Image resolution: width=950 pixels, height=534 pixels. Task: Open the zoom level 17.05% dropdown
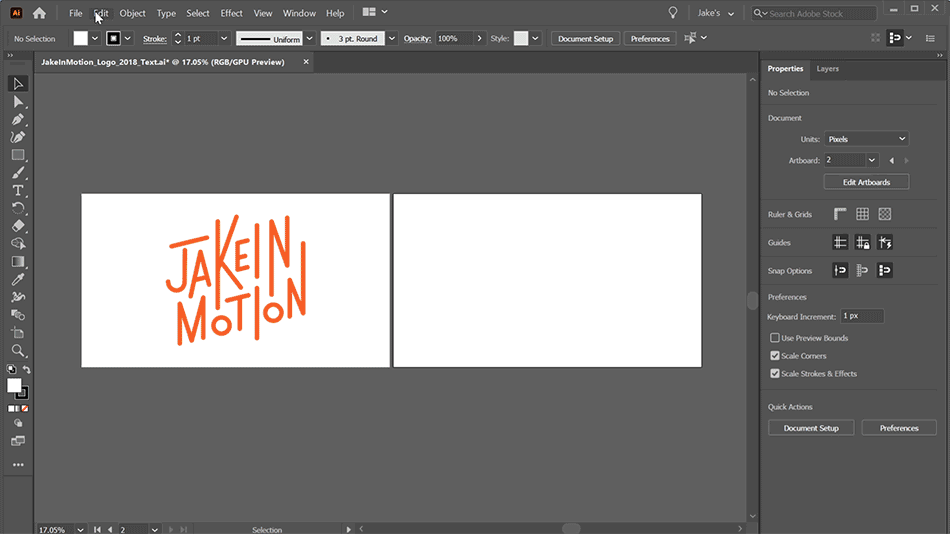click(80, 529)
